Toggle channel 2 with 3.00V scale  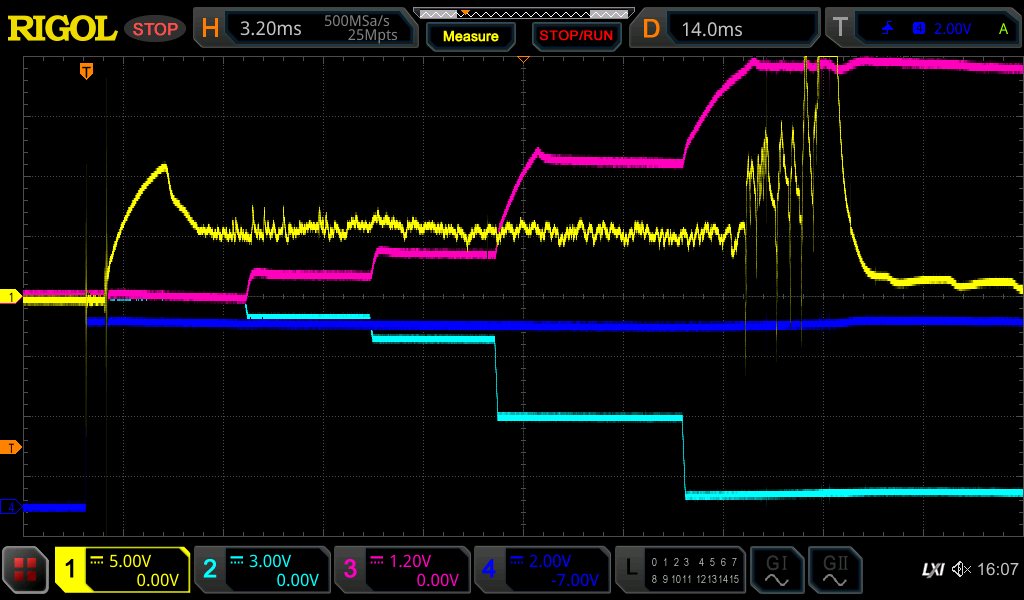[x=261, y=570]
